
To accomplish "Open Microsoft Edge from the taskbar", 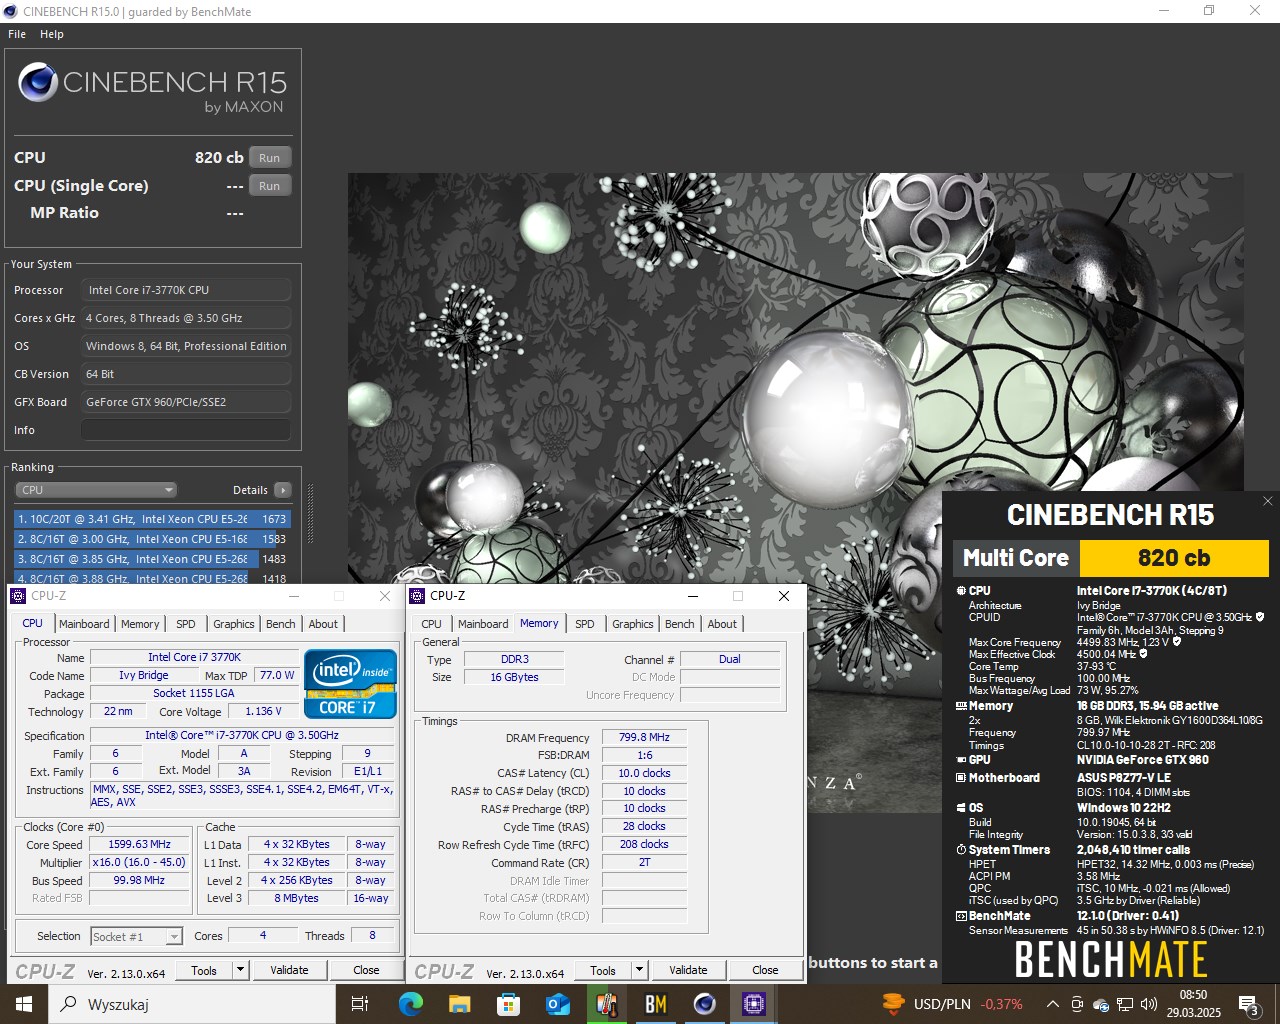I will pos(410,1004).
